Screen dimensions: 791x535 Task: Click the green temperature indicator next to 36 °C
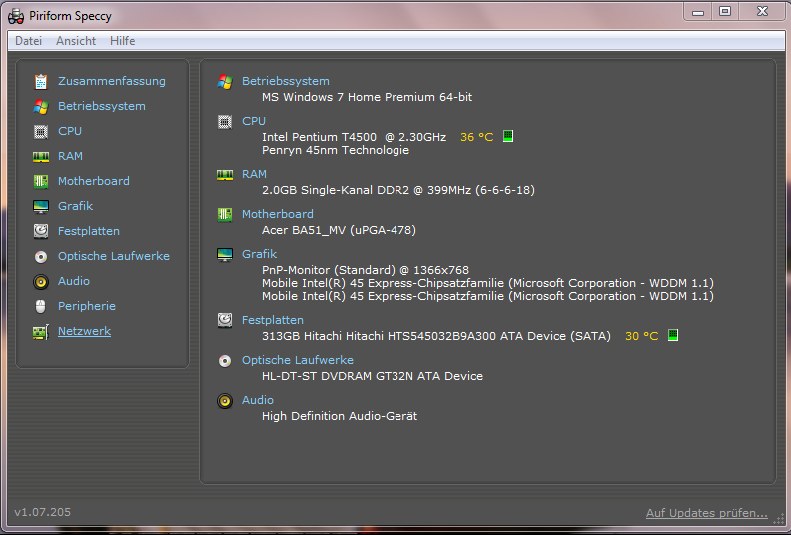(508, 136)
